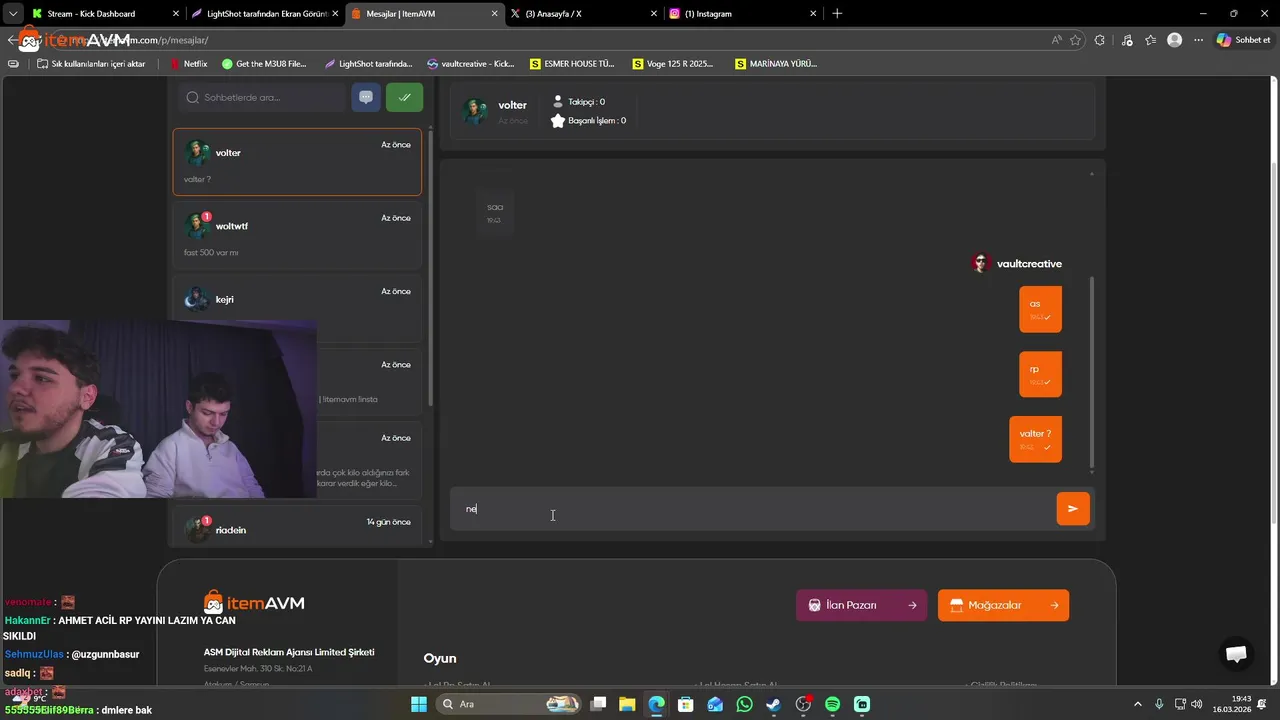Open the Netflix bookmark
This screenshot has height=720, width=1280.
click(188, 63)
